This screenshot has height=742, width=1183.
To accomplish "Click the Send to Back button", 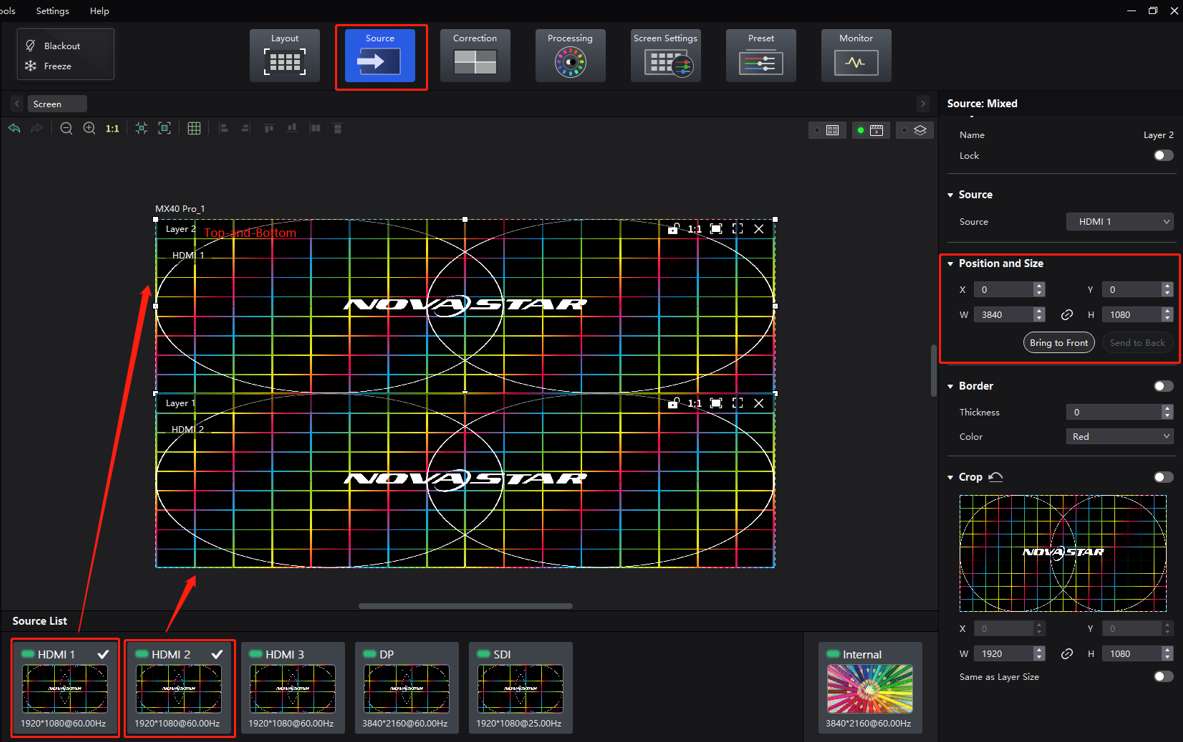I will [x=1137, y=343].
